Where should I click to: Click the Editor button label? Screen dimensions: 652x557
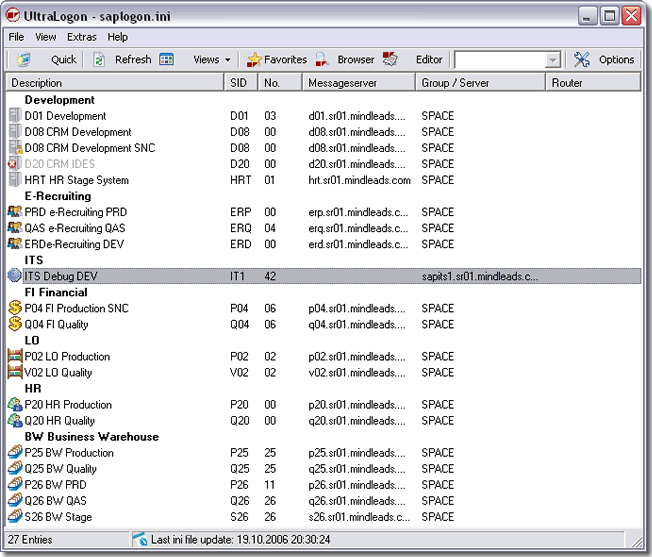coord(429,59)
